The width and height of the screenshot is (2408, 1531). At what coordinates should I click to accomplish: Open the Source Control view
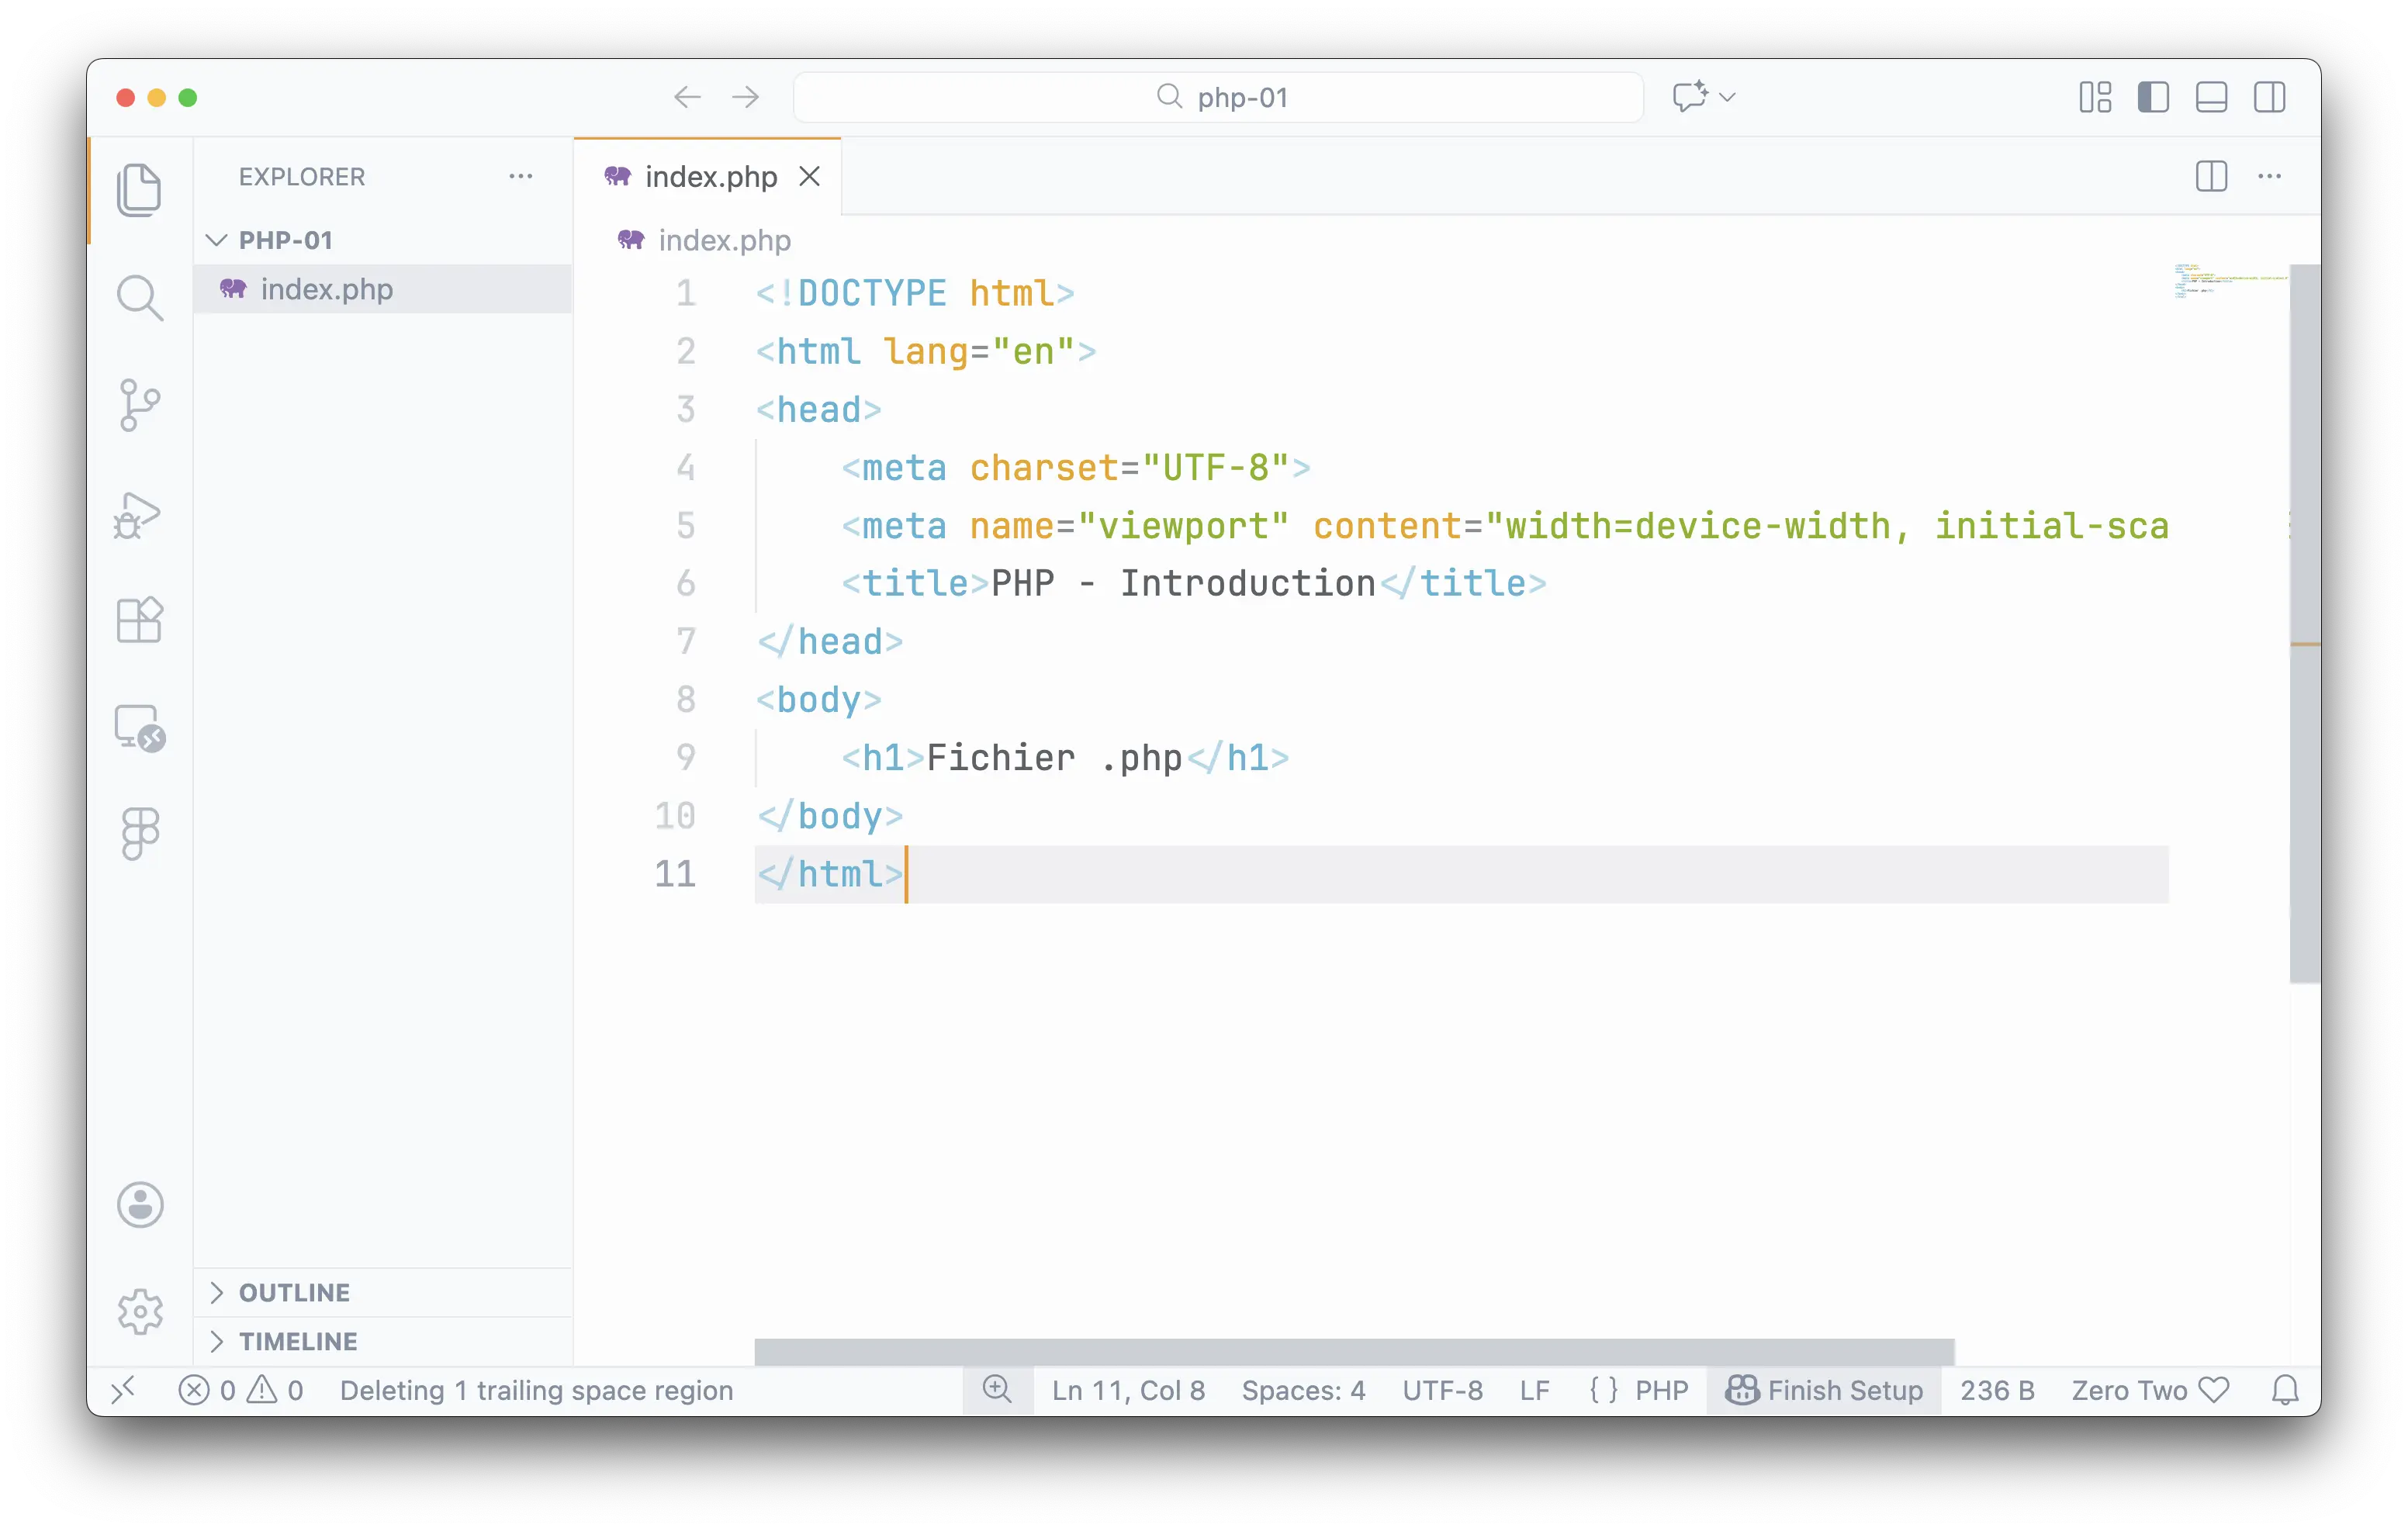pos(139,405)
